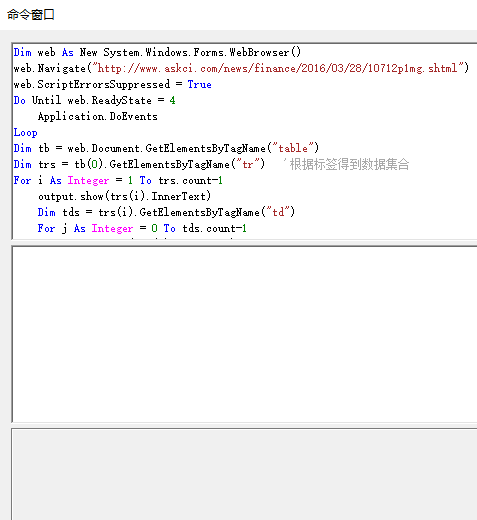Click the 'output.show(trs(i).InnerText)' line
Viewport: 477px width, 520px height.
(x=124, y=196)
